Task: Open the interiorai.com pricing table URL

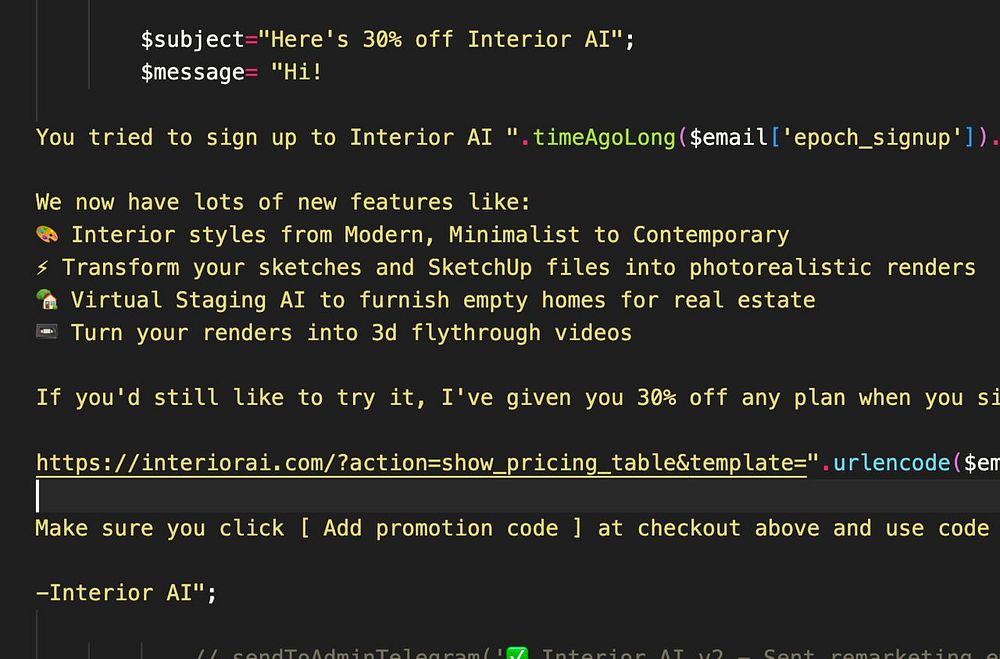Action: click(422, 463)
